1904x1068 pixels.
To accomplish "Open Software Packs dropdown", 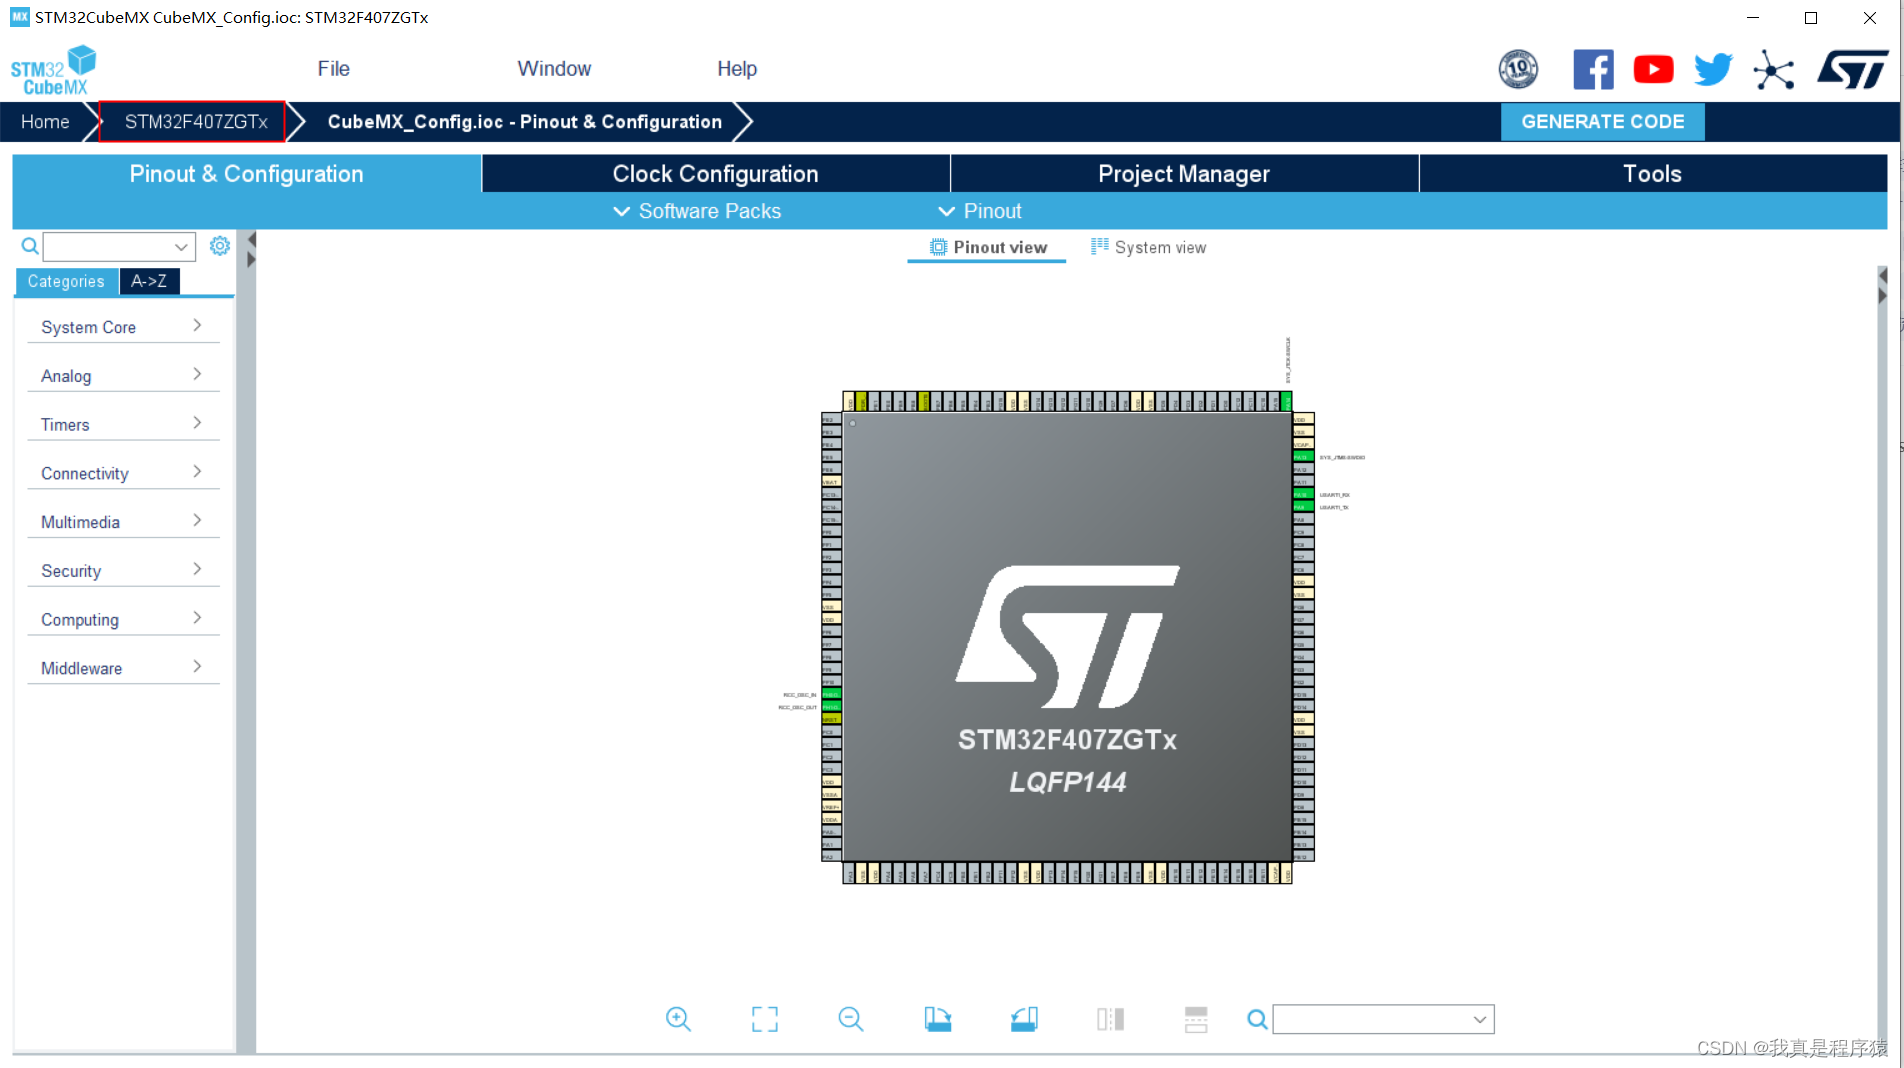I will click(x=697, y=211).
